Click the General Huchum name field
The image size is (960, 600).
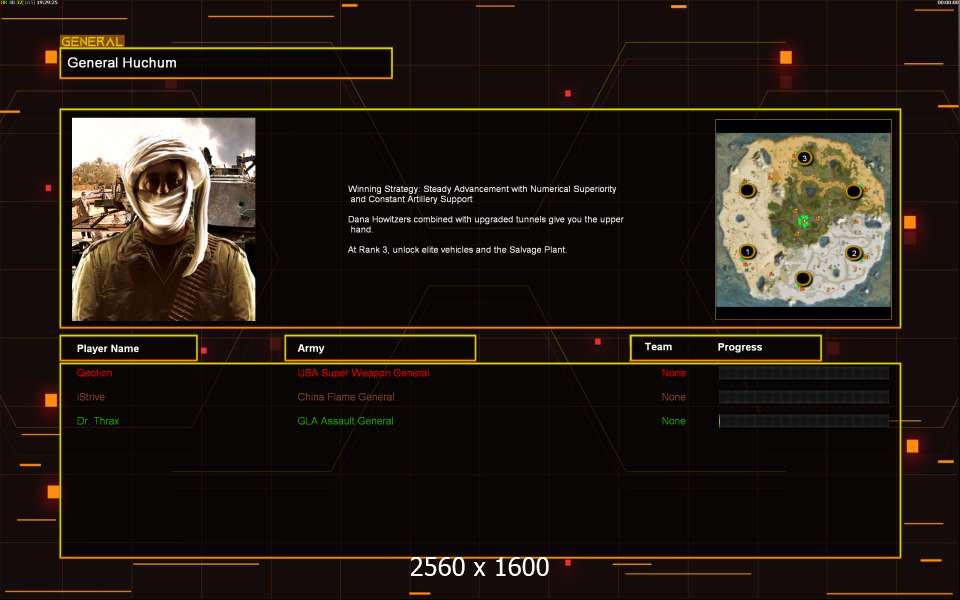click(x=226, y=63)
